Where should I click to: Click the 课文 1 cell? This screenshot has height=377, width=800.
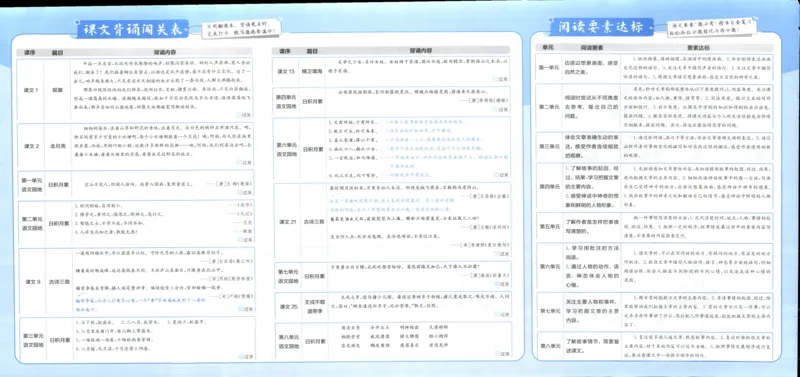pos(31,89)
